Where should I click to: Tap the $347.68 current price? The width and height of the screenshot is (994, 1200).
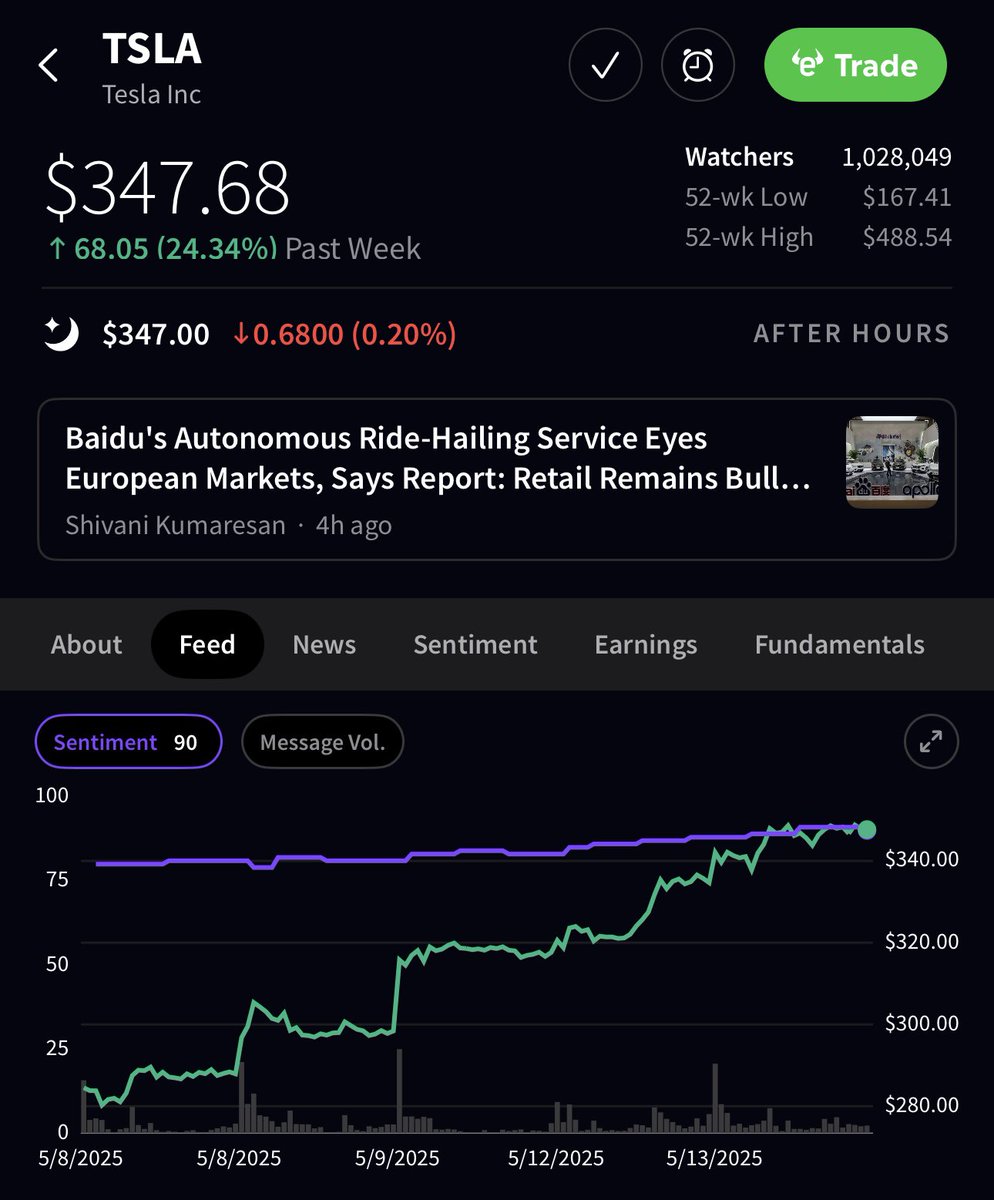(168, 187)
